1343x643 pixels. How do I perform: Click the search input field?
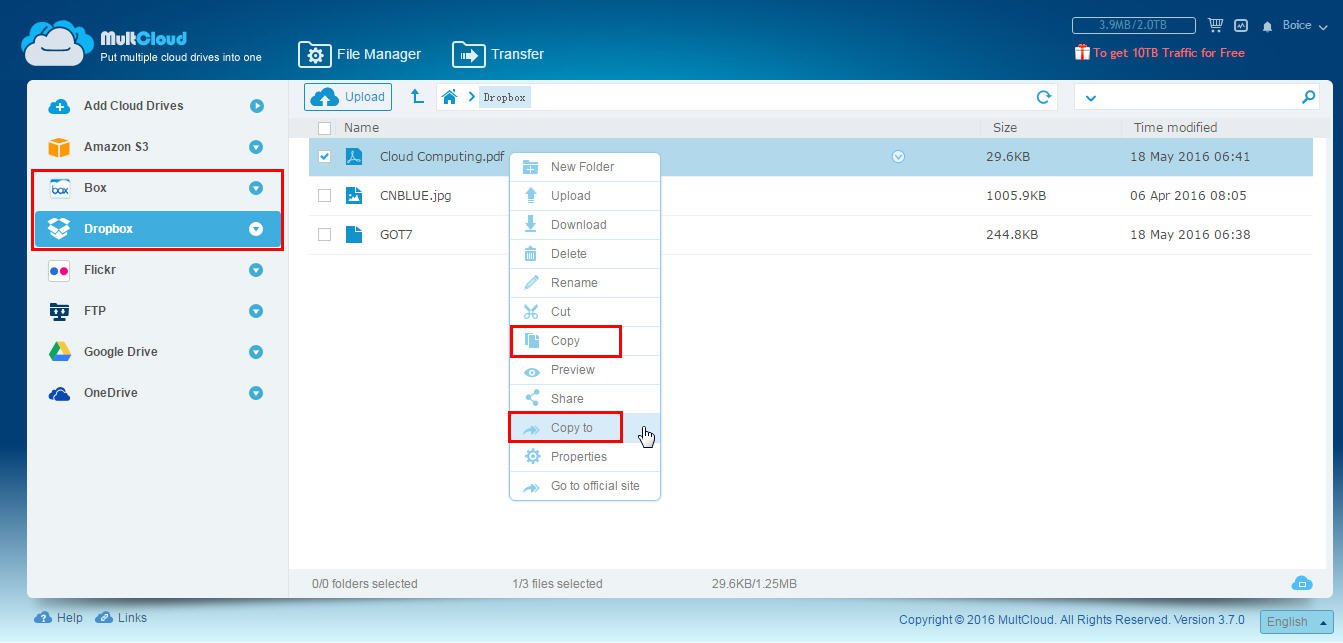click(1199, 97)
